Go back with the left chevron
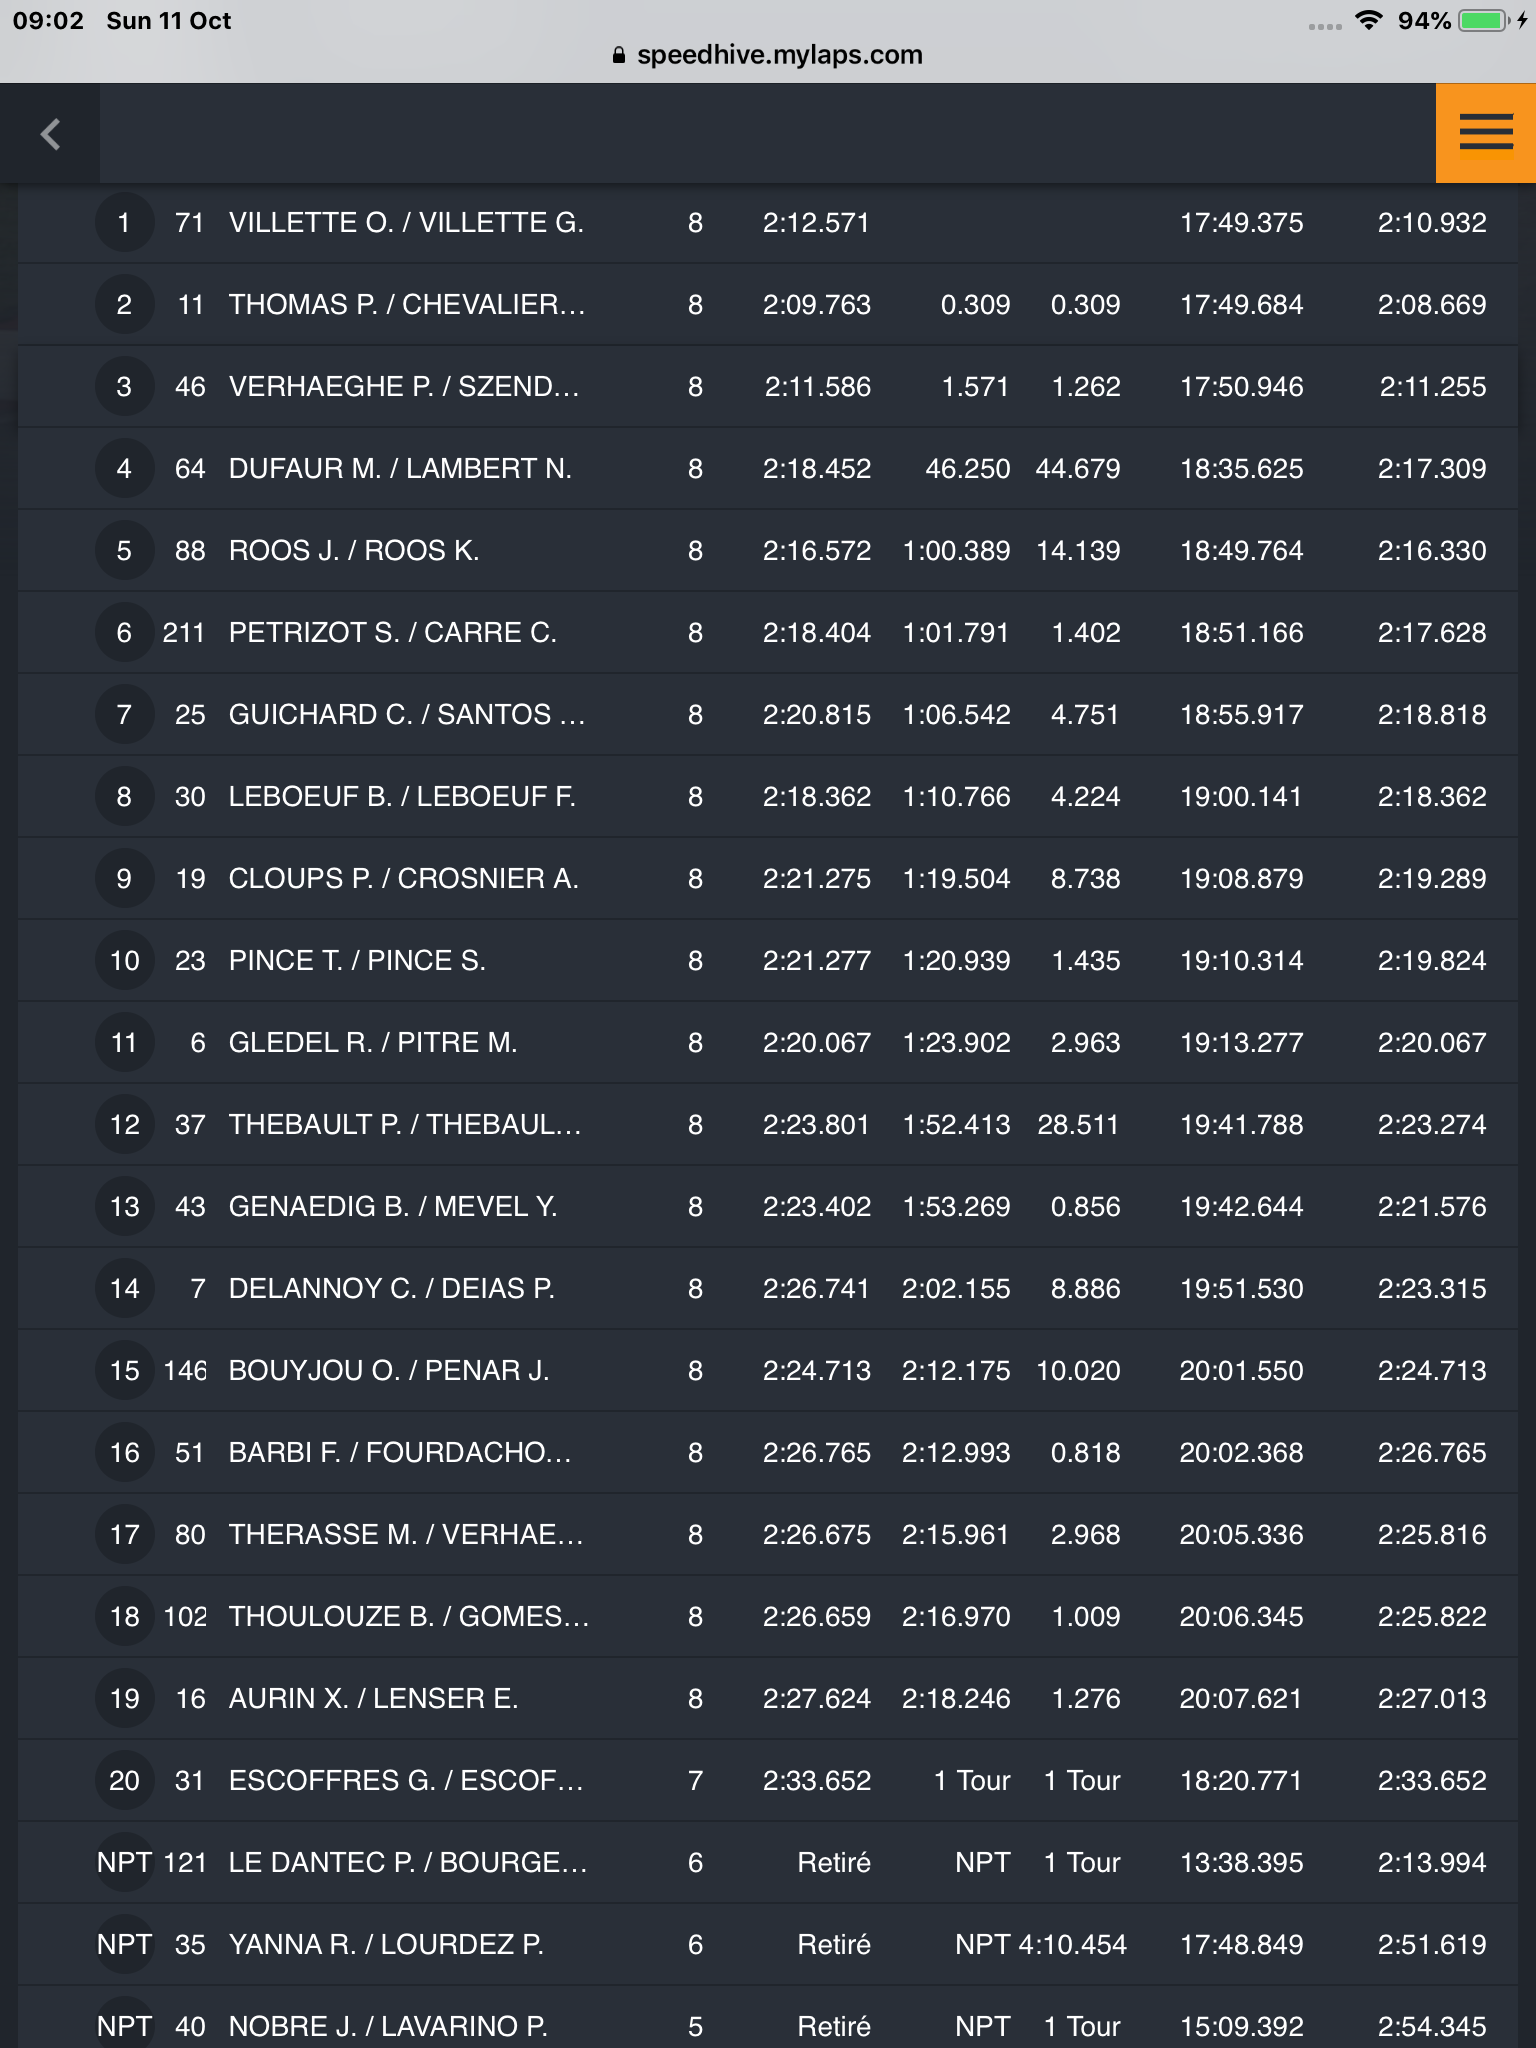Screen dimensions: 1536x2048 (x=50, y=134)
